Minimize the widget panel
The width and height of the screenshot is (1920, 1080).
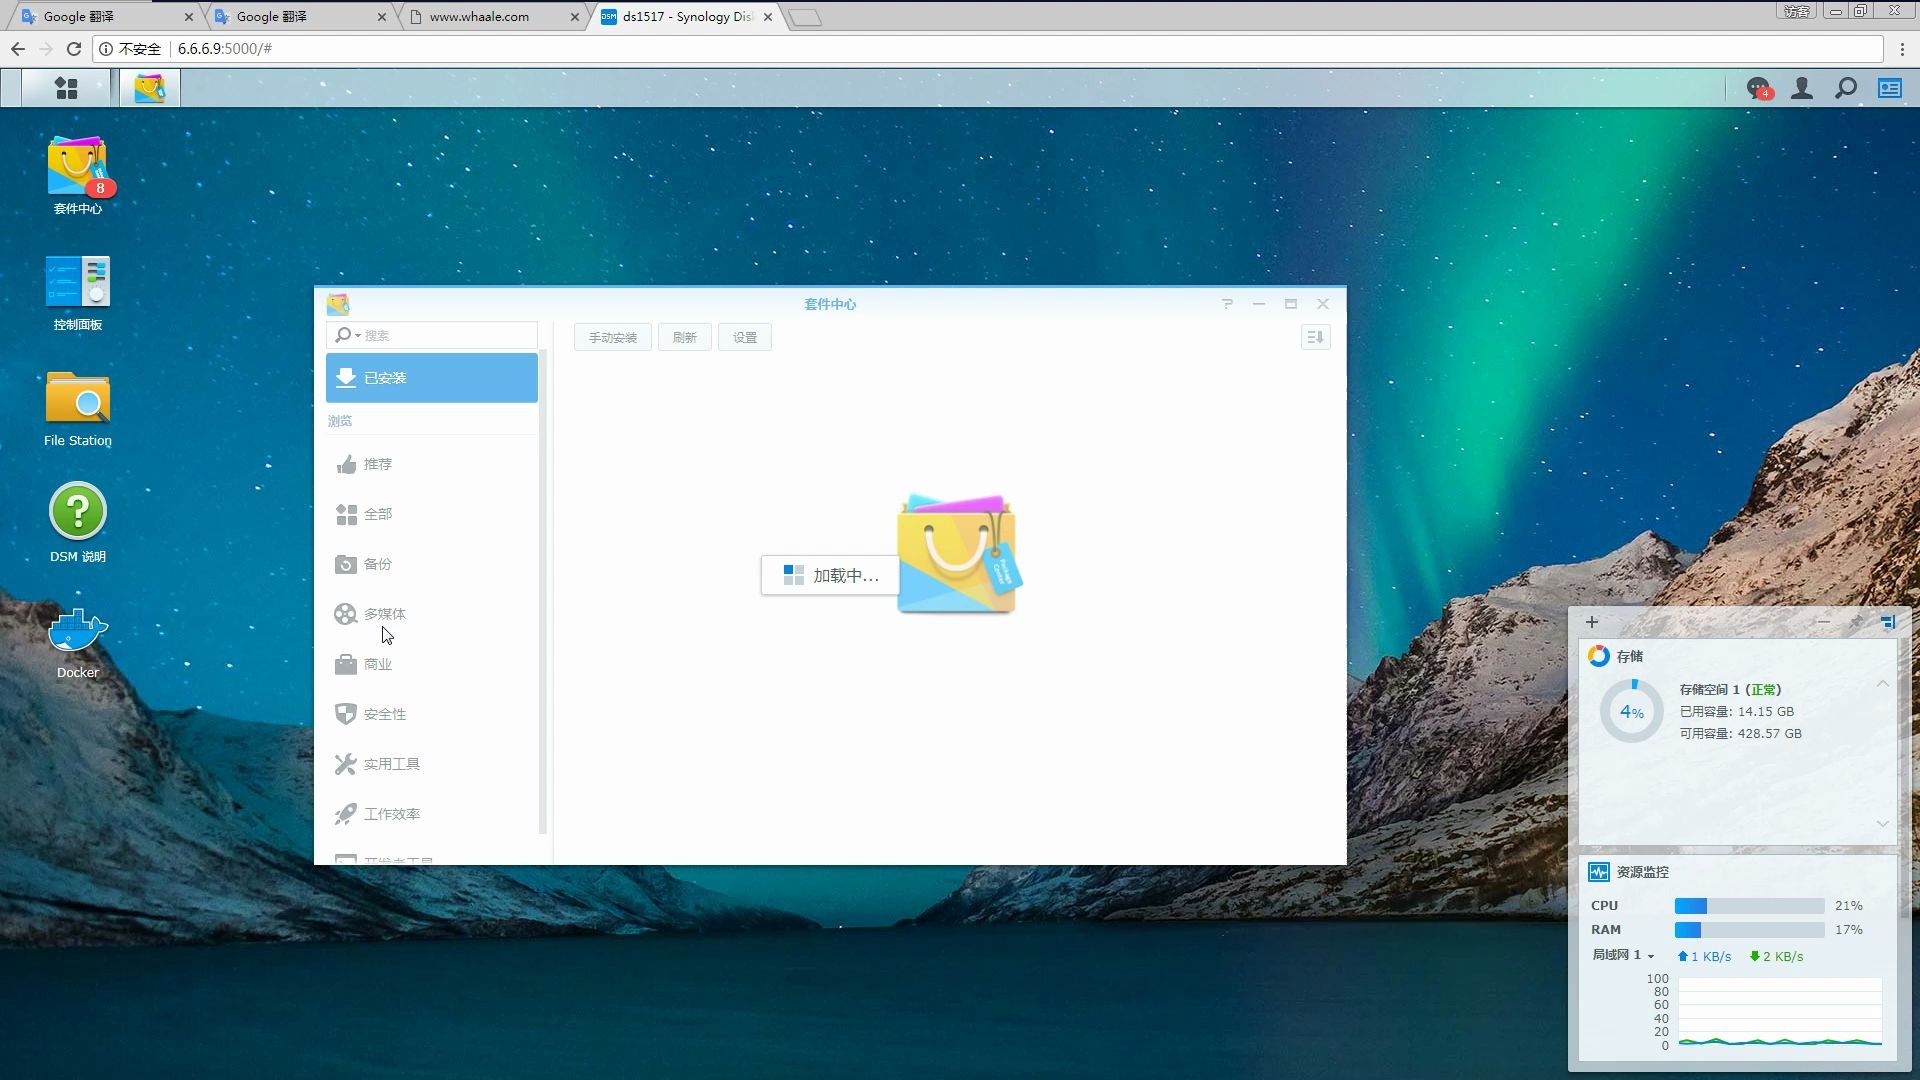(1824, 622)
